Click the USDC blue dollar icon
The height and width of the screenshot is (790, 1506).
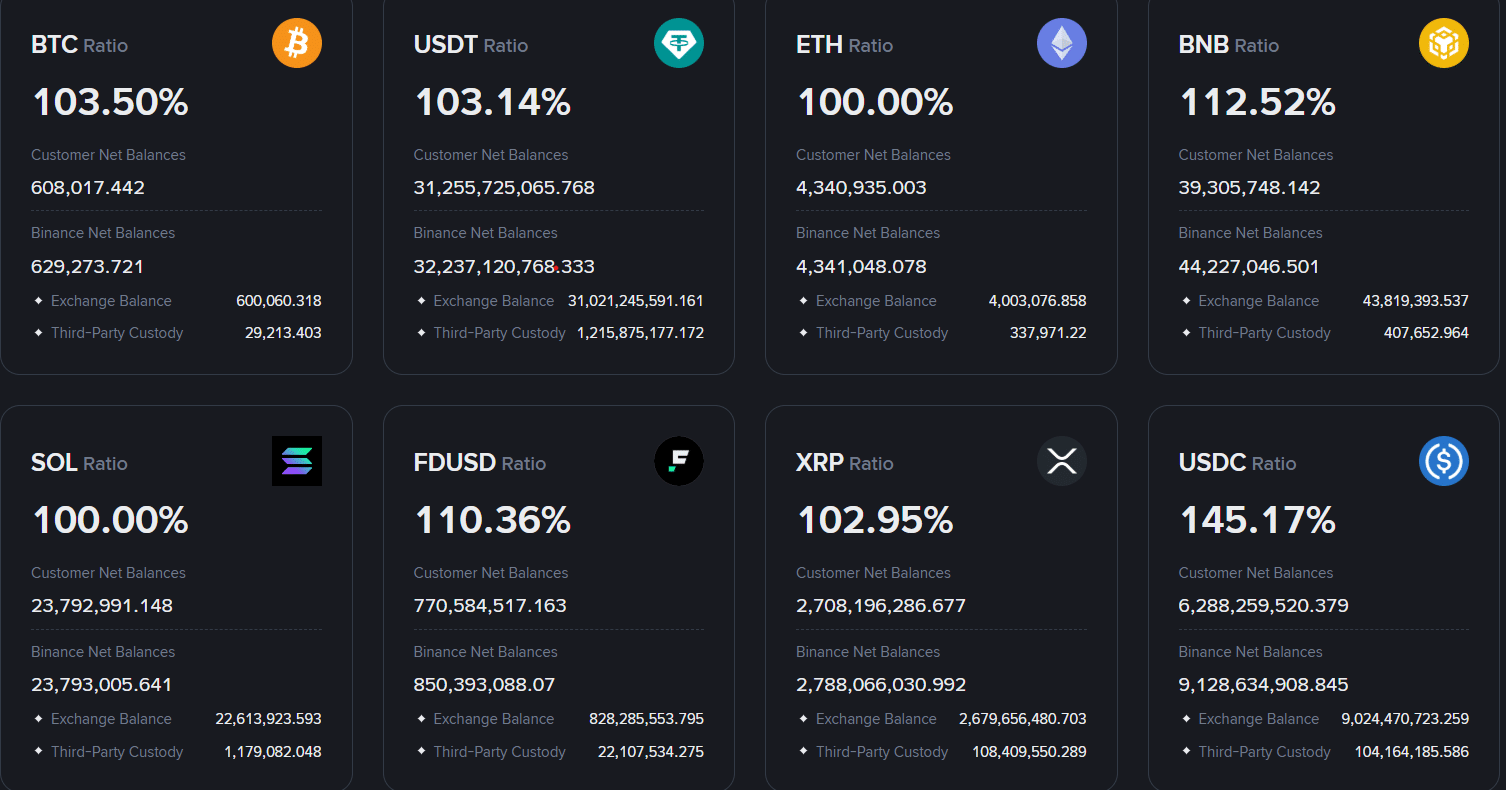click(1444, 461)
